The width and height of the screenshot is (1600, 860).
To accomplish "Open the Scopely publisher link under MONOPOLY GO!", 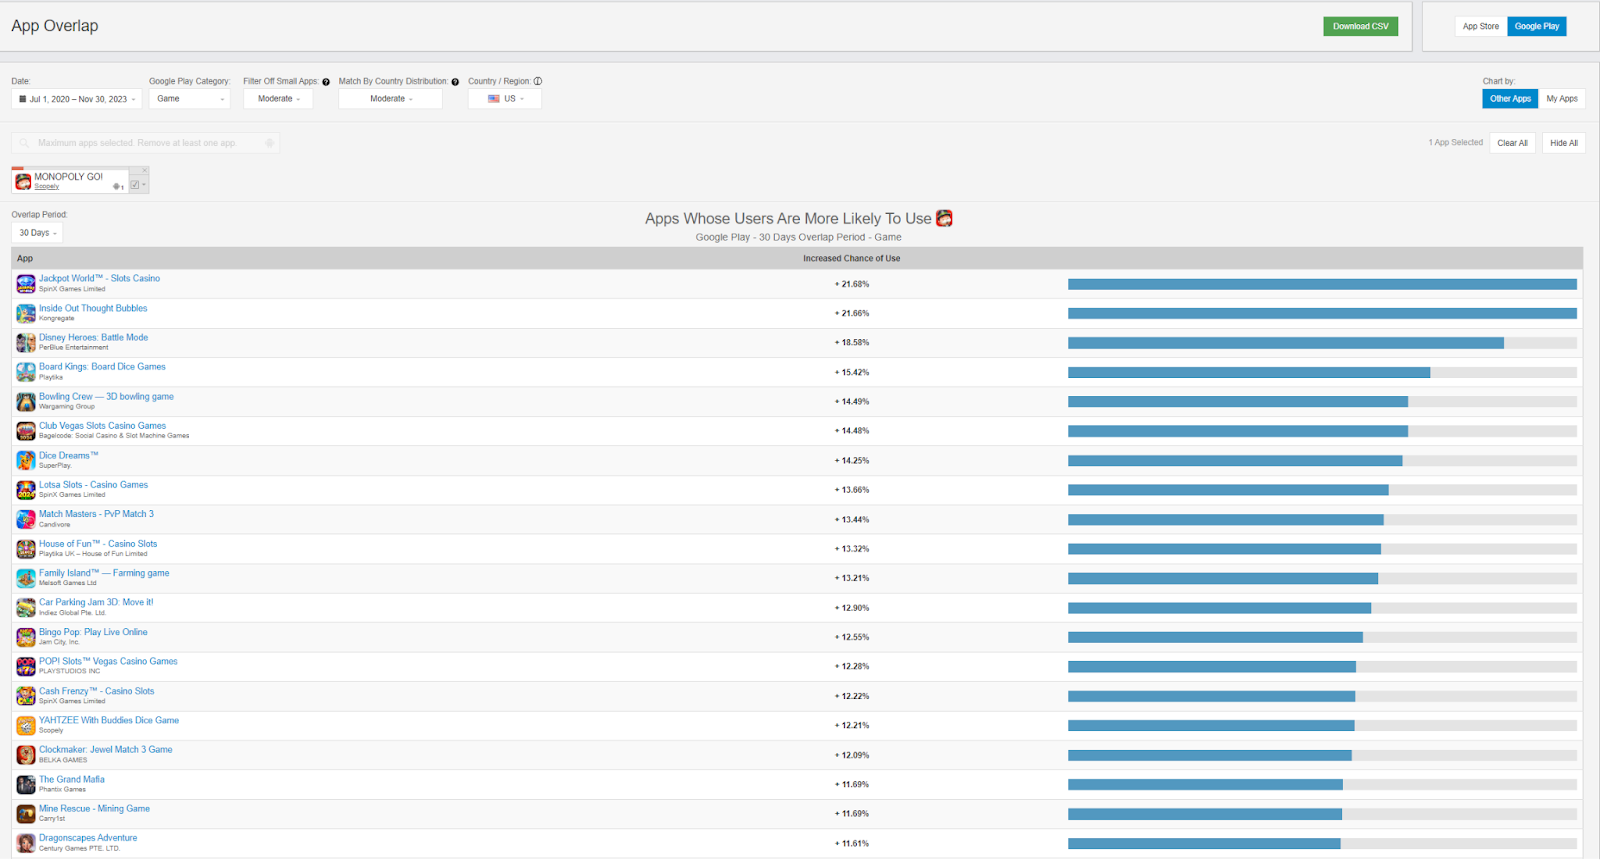I will tap(47, 187).
